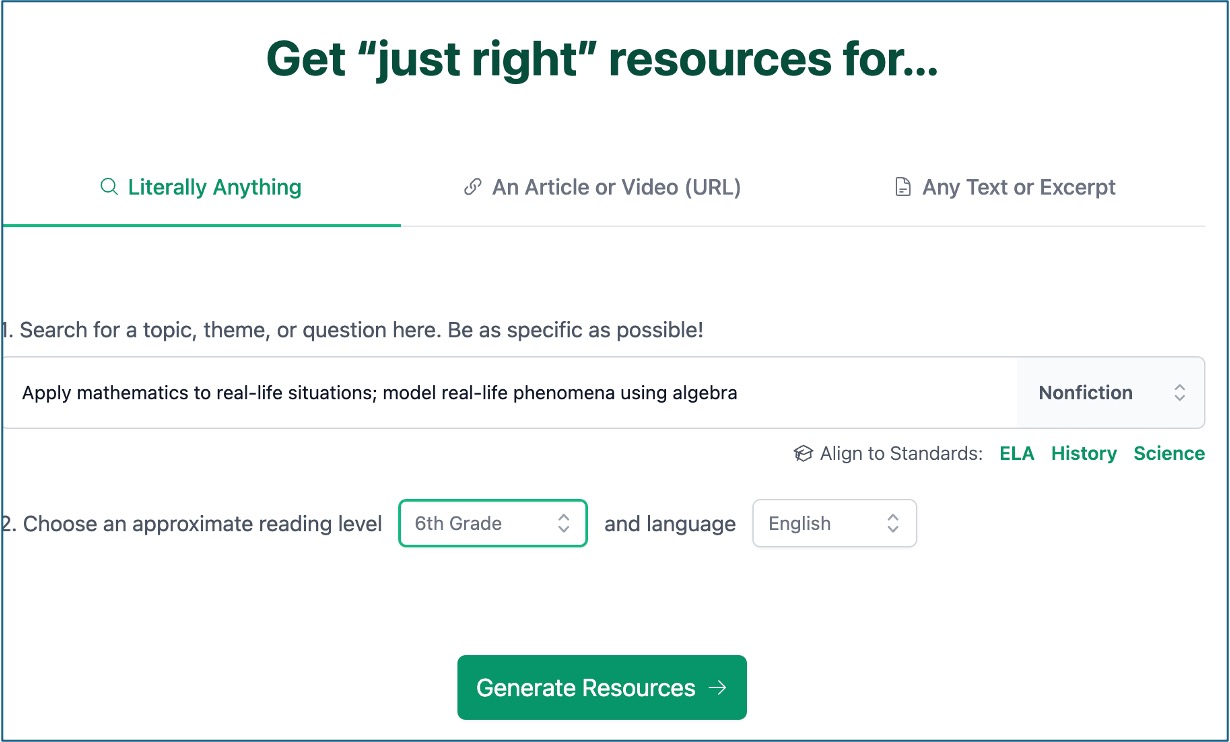Select the Science standards link
Screen dimensions: 1230x742
tap(1168, 454)
